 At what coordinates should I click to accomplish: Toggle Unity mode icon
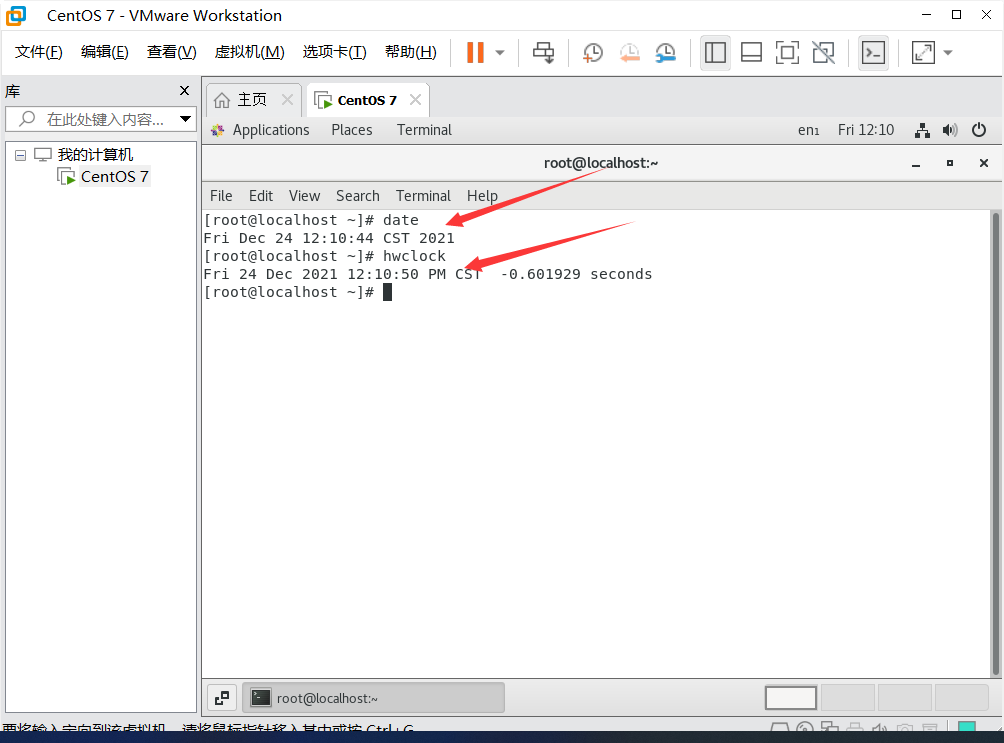(823, 53)
